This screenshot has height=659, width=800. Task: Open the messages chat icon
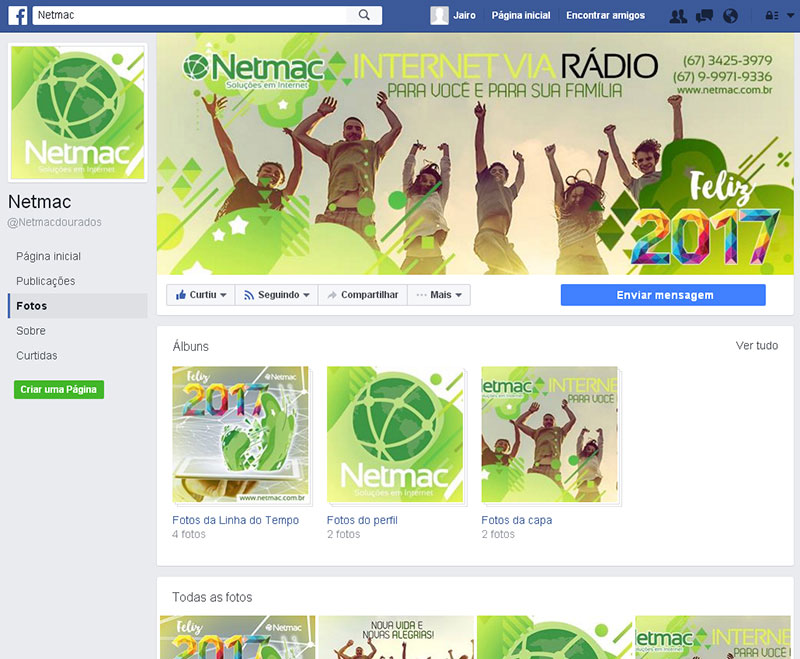click(704, 16)
